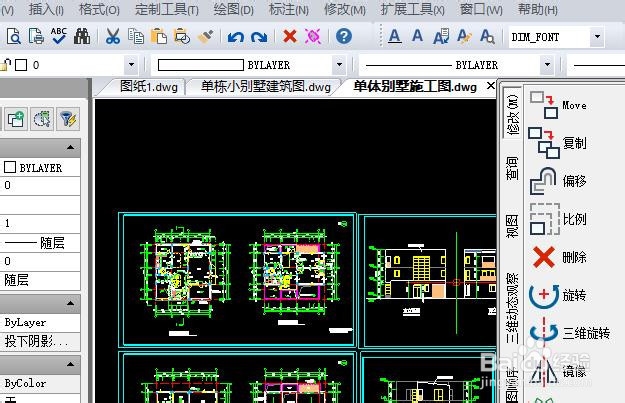This screenshot has height=403, width=625.
Task: Open the DIM_FONT text style dropdown
Action: 597,37
